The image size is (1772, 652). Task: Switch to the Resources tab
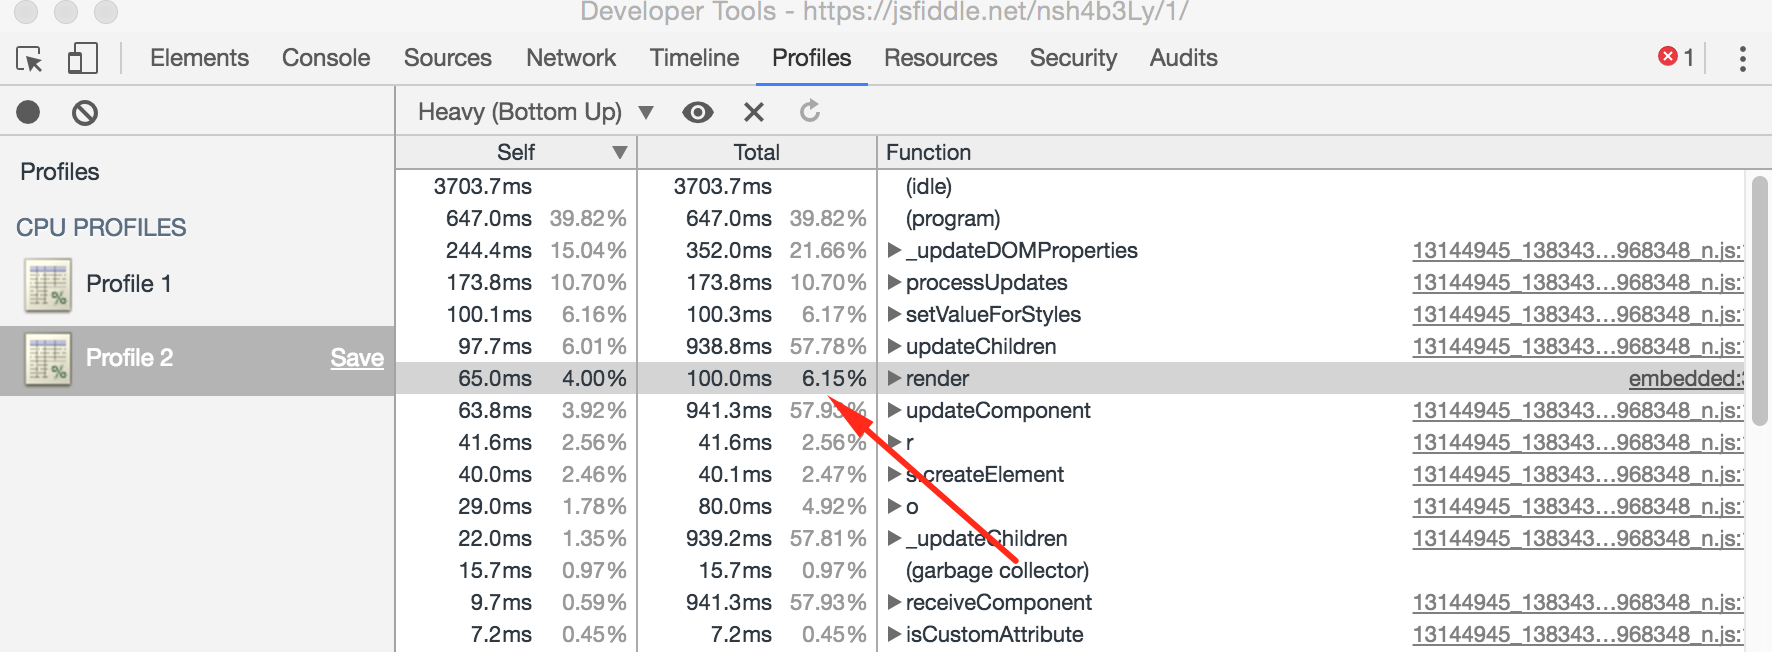(941, 58)
